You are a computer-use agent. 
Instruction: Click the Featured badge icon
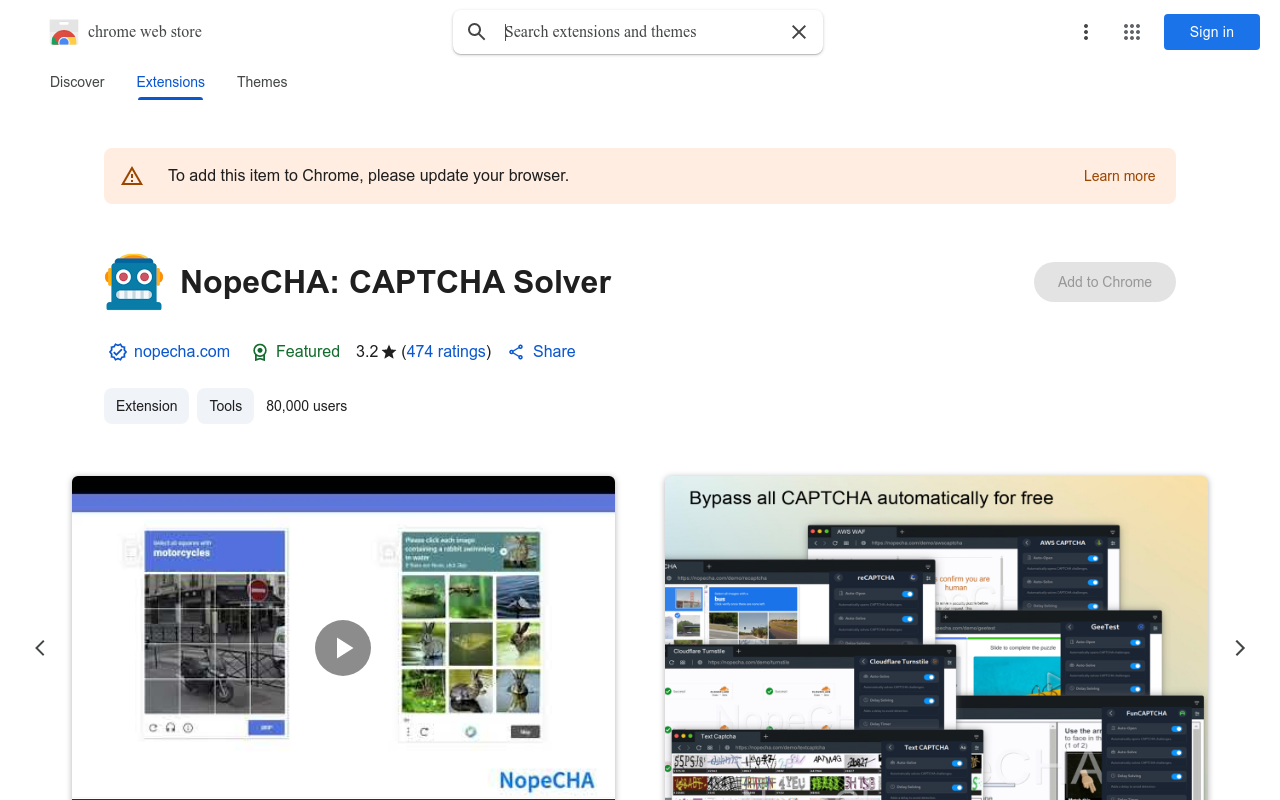click(x=260, y=352)
